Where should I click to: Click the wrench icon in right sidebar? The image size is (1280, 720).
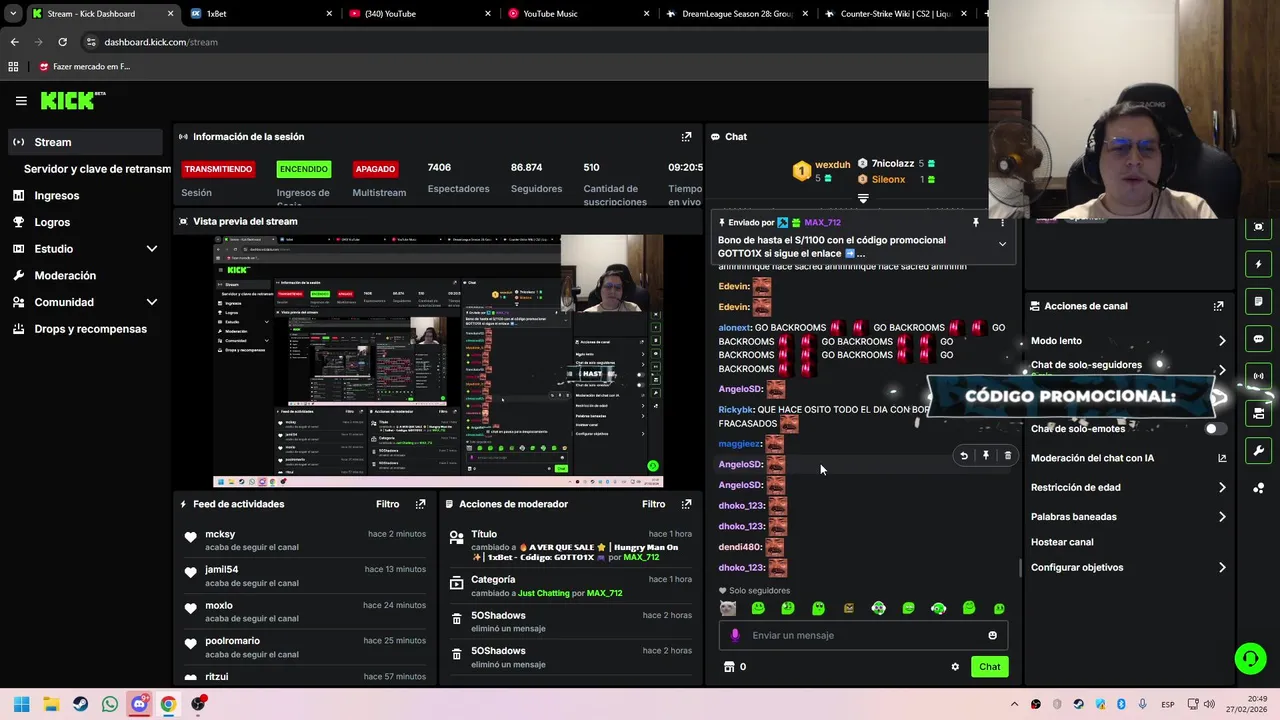[1258, 450]
